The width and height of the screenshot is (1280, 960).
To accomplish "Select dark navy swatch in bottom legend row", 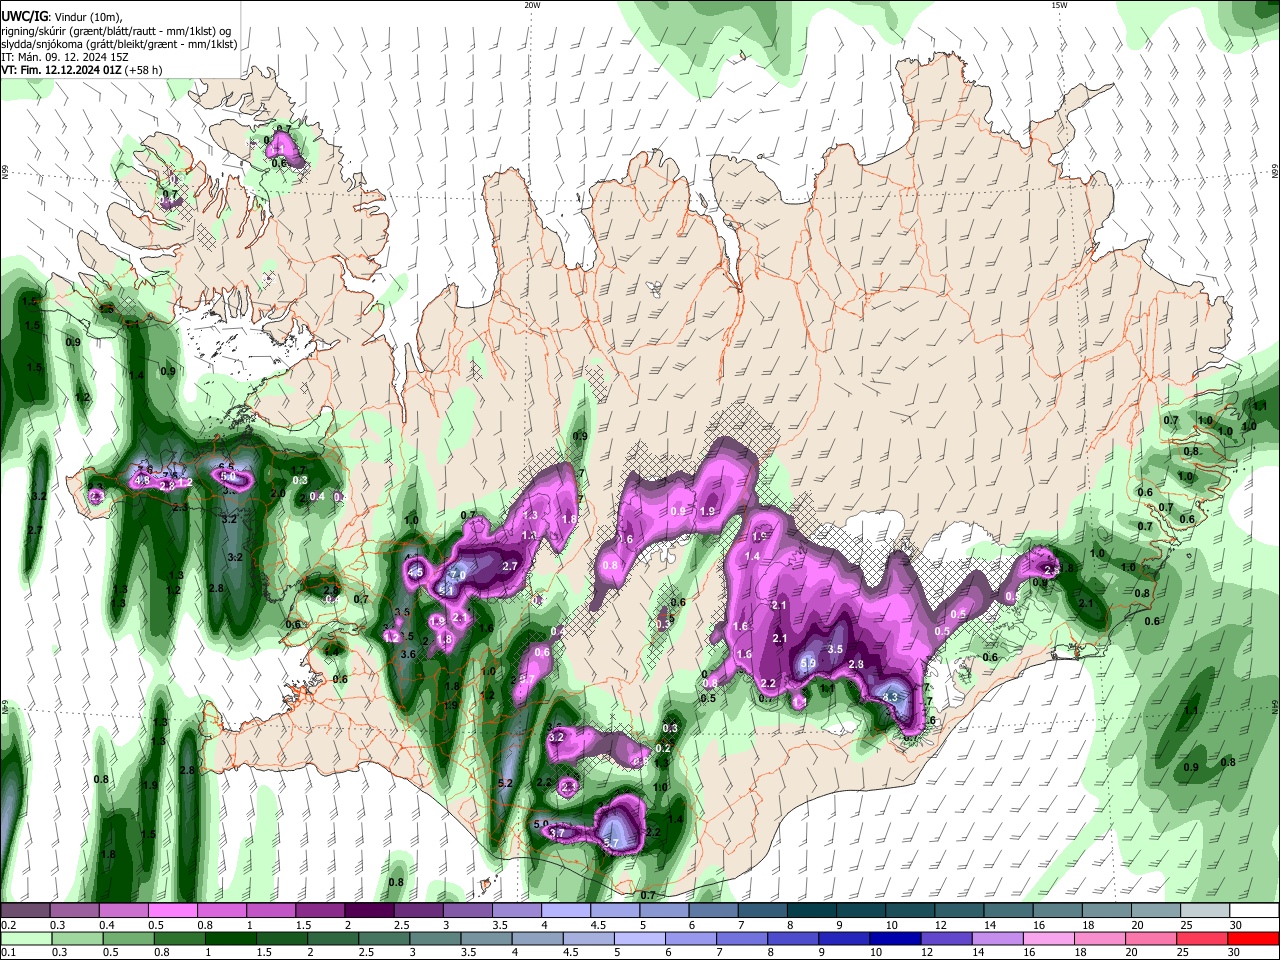I will coord(894,938).
